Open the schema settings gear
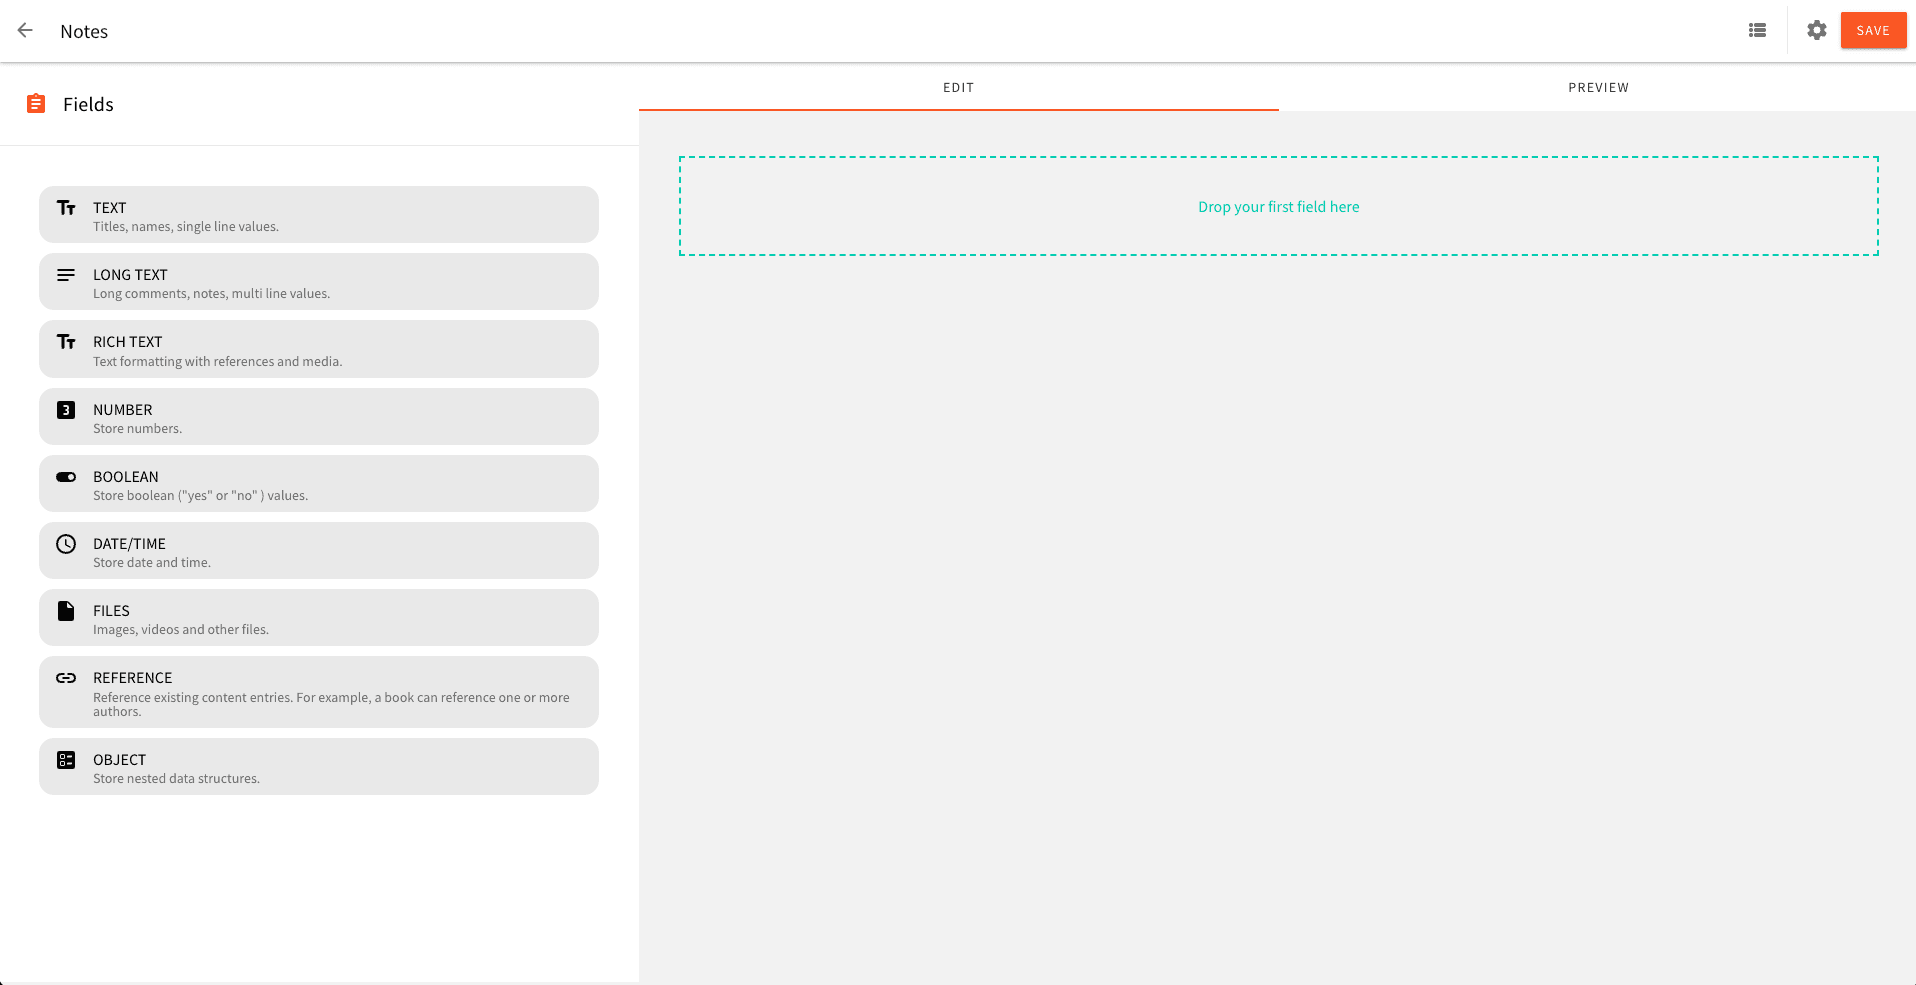This screenshot has height=985, width=1916. pyautogui.click(x=1816, y=30)
